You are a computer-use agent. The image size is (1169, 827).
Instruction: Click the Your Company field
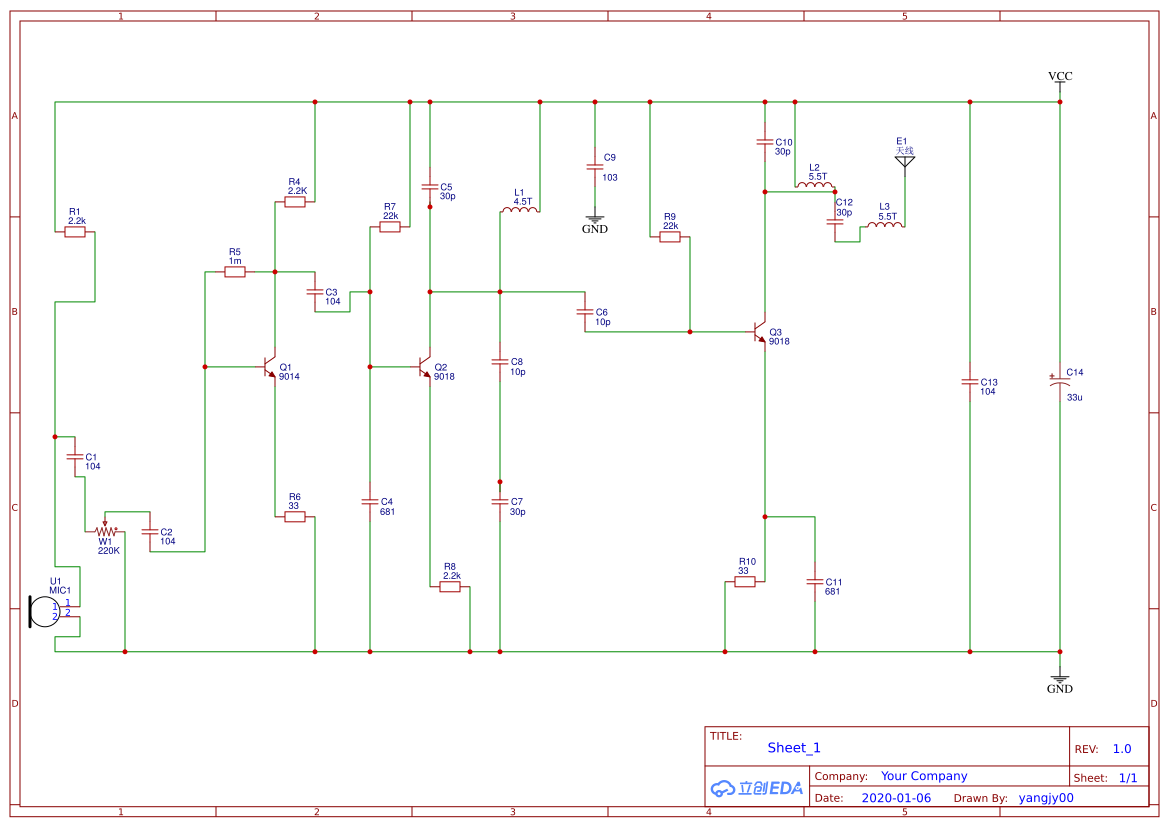(924, 776)
